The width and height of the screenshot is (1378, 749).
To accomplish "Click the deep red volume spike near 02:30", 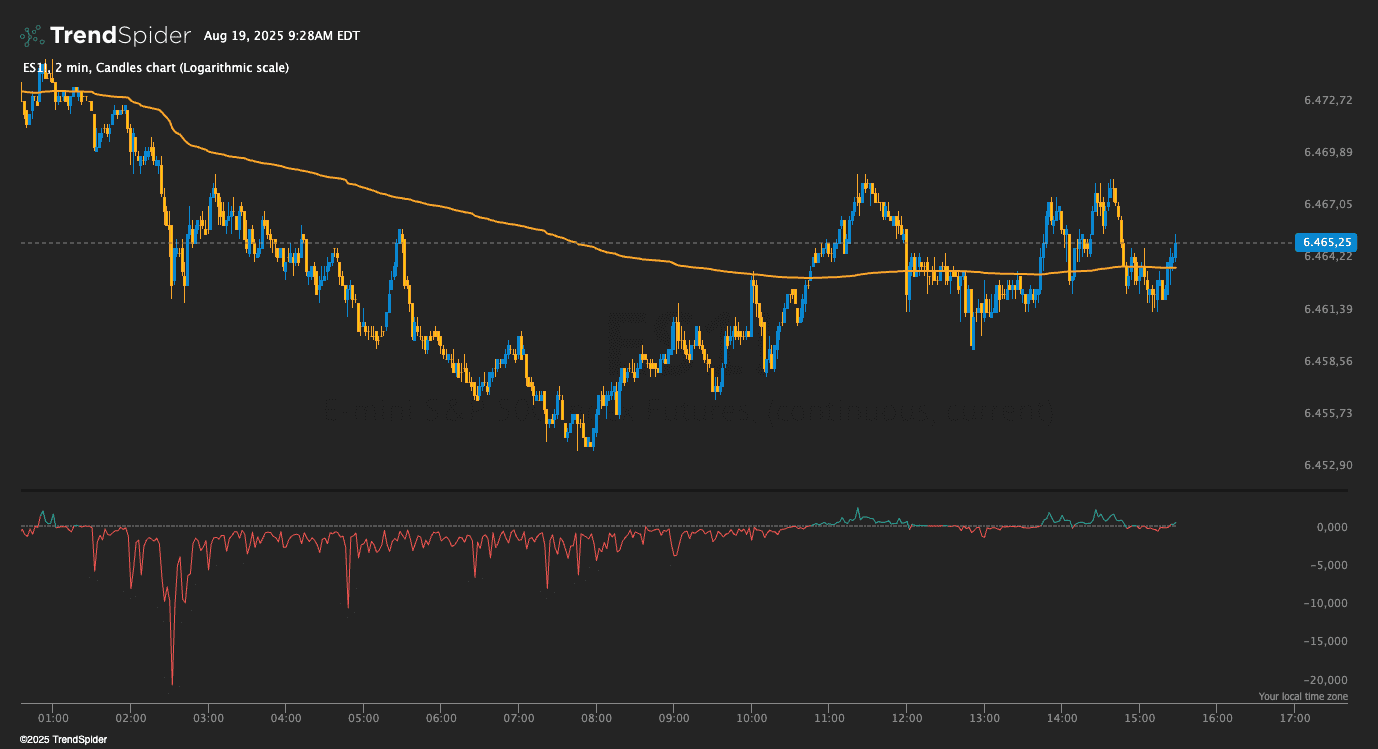I will pos(172,650).
